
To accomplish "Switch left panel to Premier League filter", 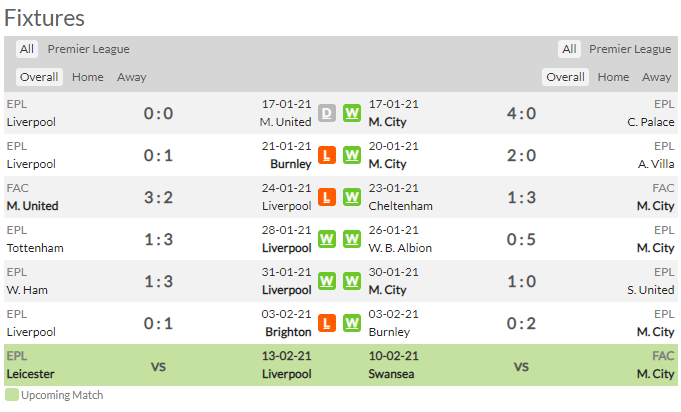I will [x=89, y=49].
